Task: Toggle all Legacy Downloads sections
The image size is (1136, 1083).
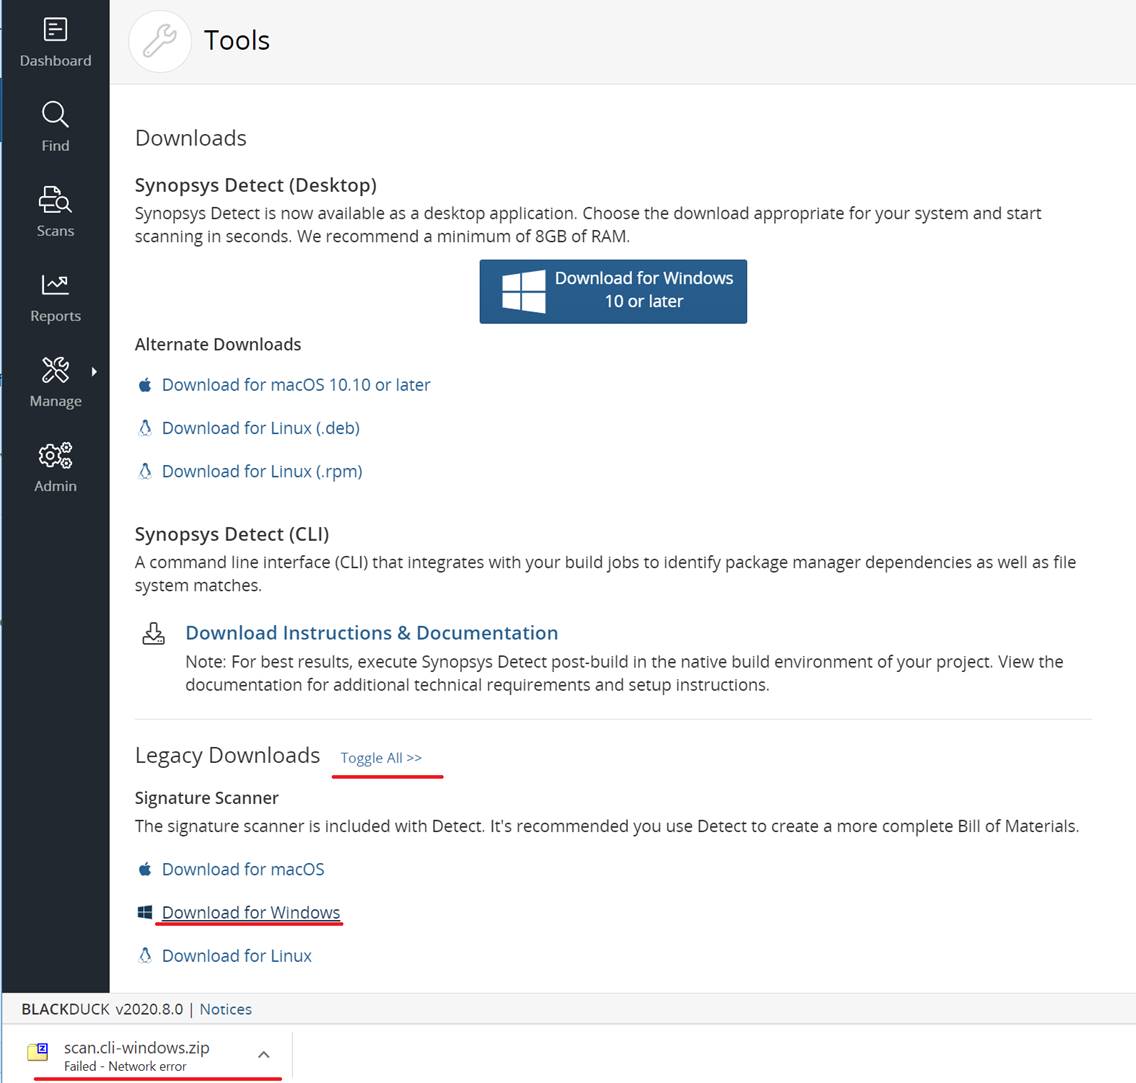Action: pos(381,758)
